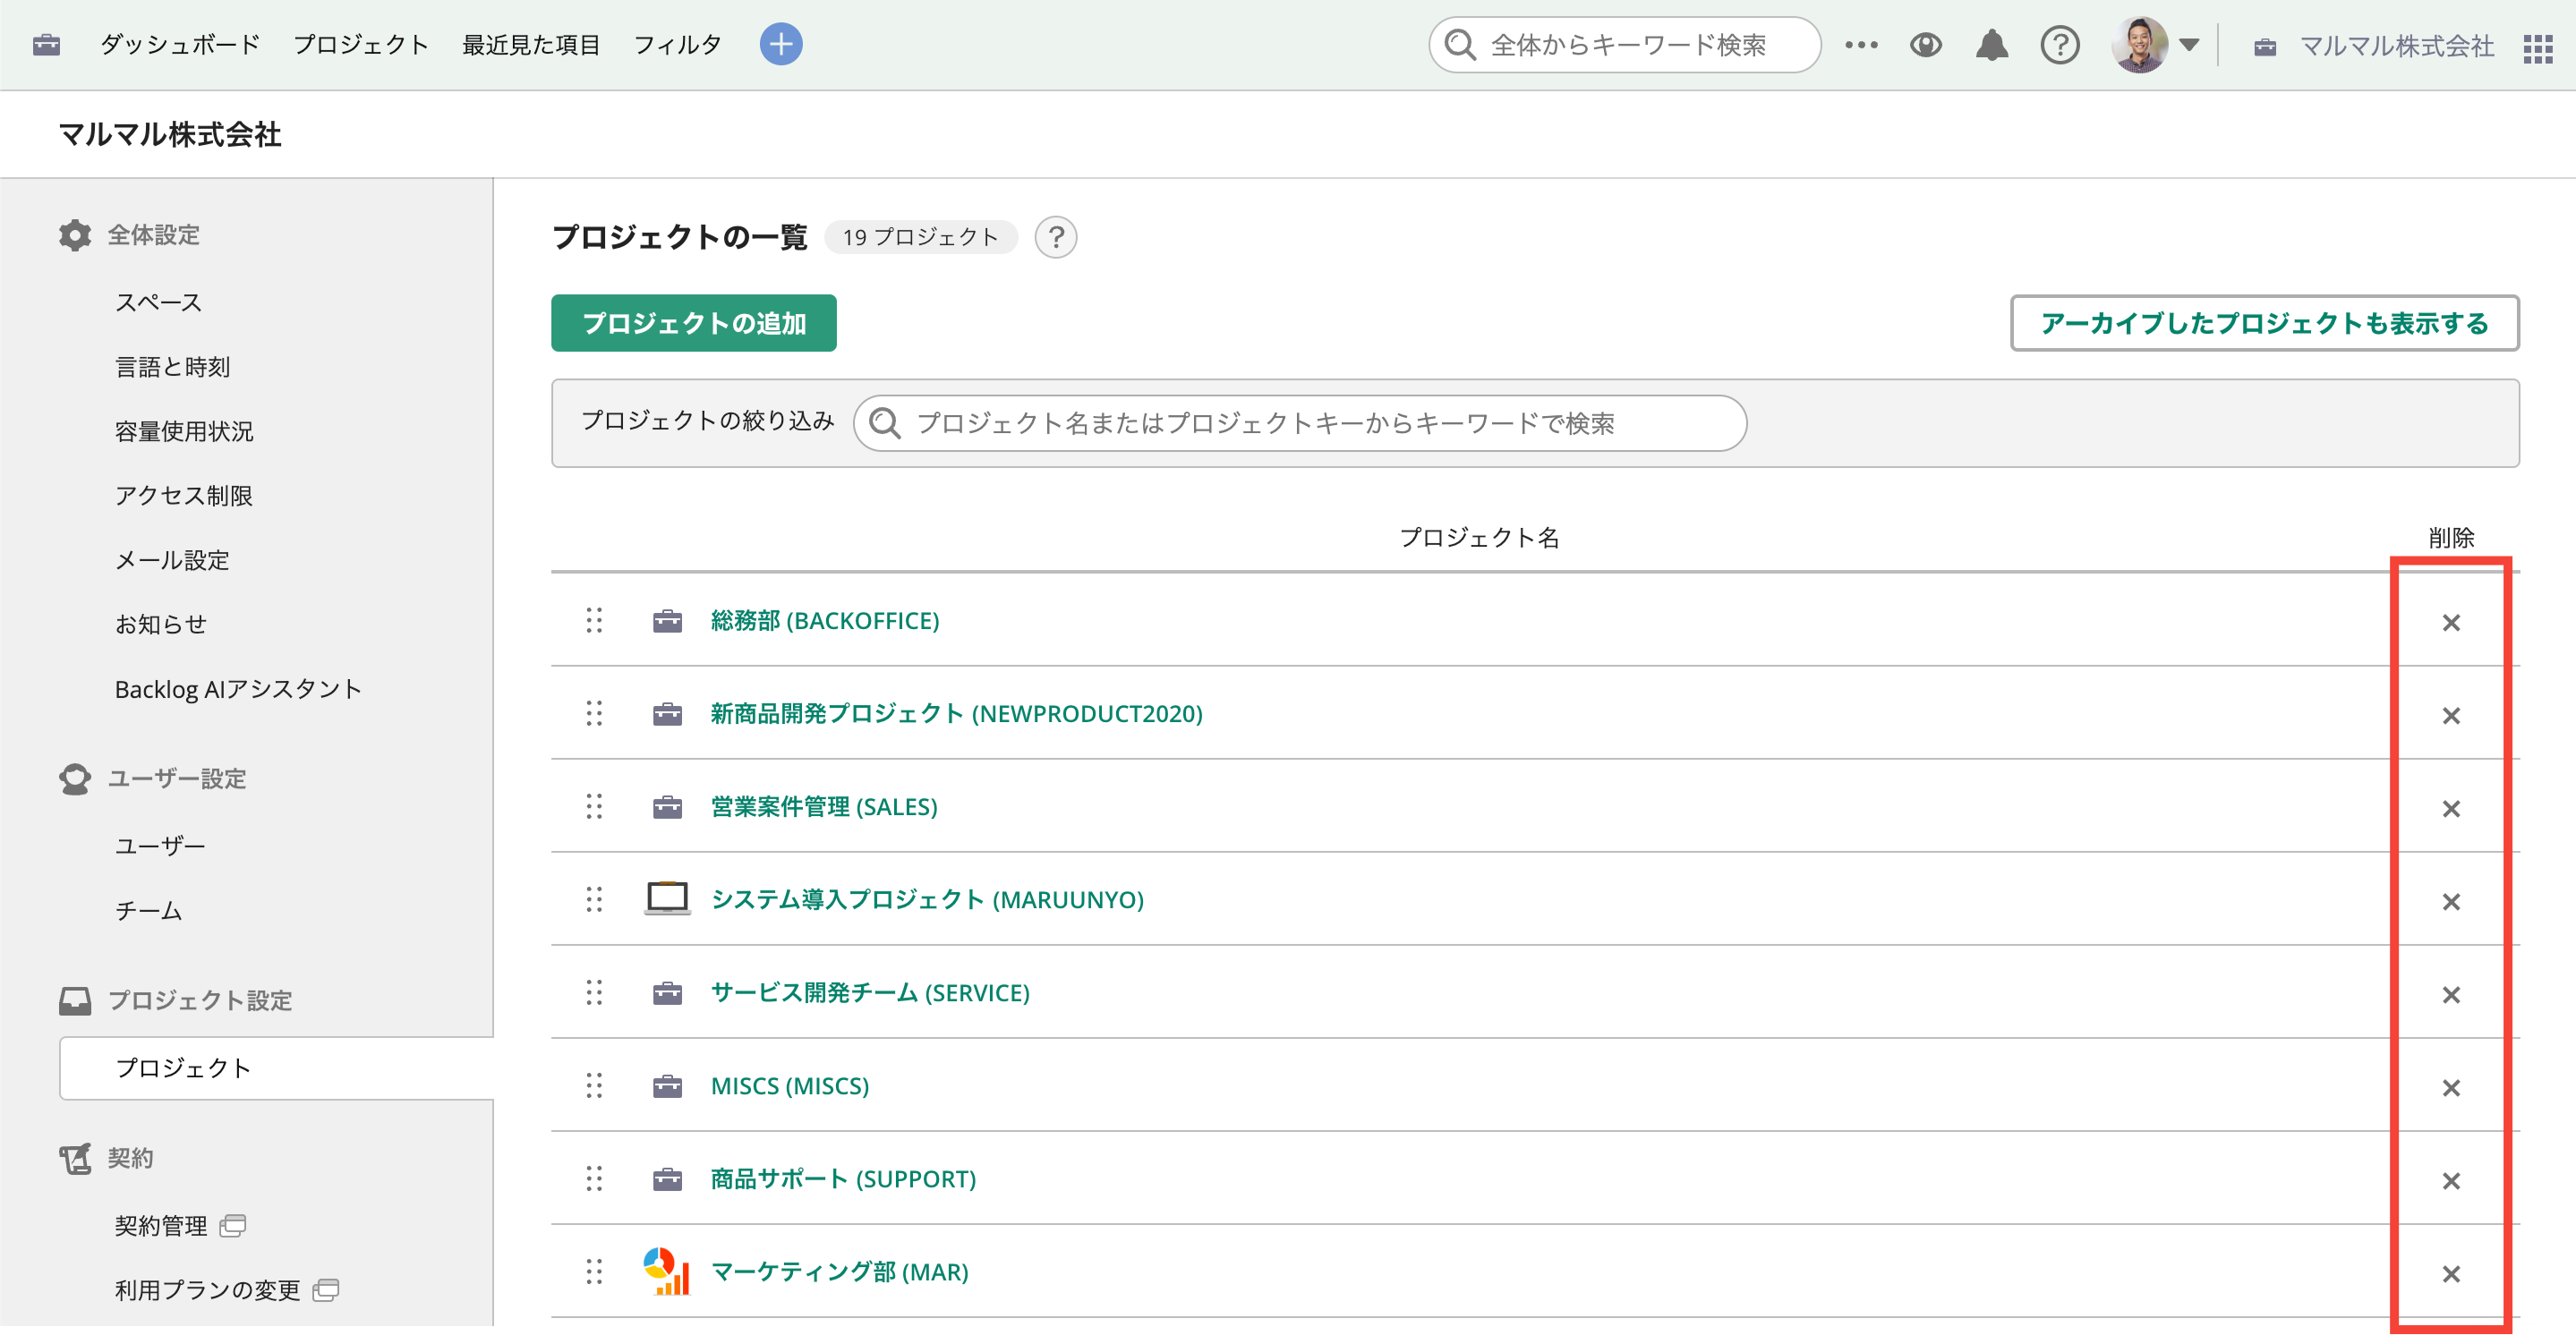Open the blue plus add button
The width and height of the screenshot is (2576, 1335).
click(x=780, y=45)
